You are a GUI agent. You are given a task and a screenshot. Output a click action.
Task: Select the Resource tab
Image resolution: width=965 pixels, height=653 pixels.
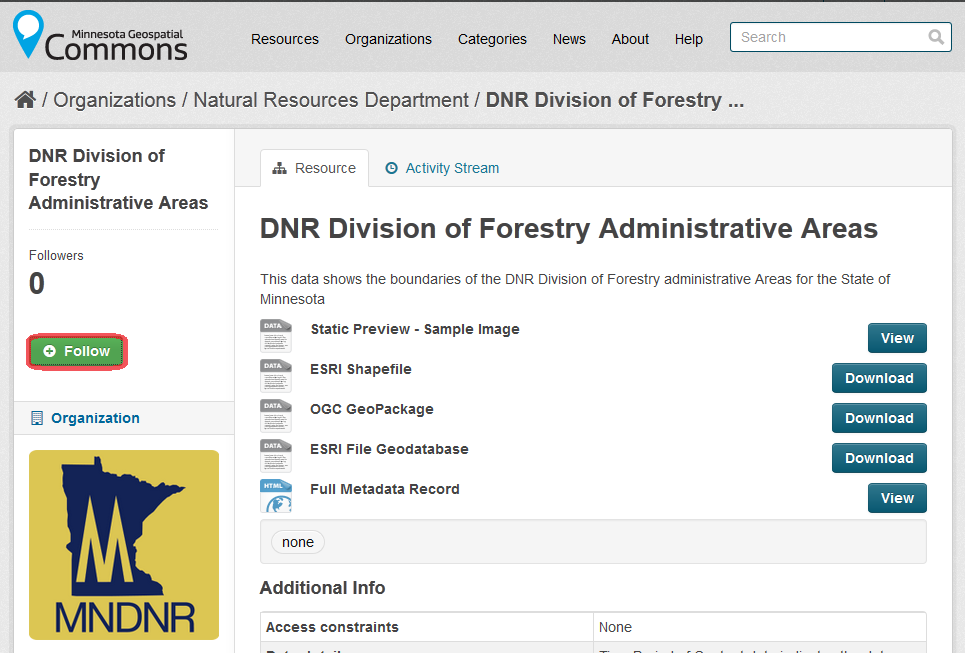(x=314, y=168)
